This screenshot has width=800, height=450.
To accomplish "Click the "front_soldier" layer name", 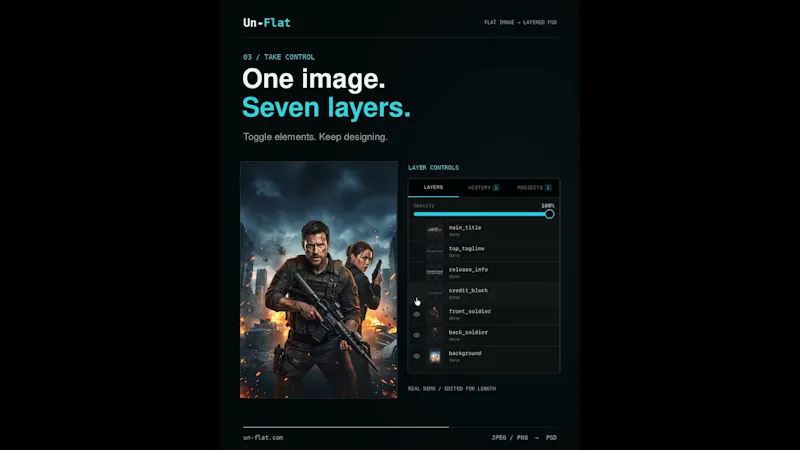I will click(470, 311).
